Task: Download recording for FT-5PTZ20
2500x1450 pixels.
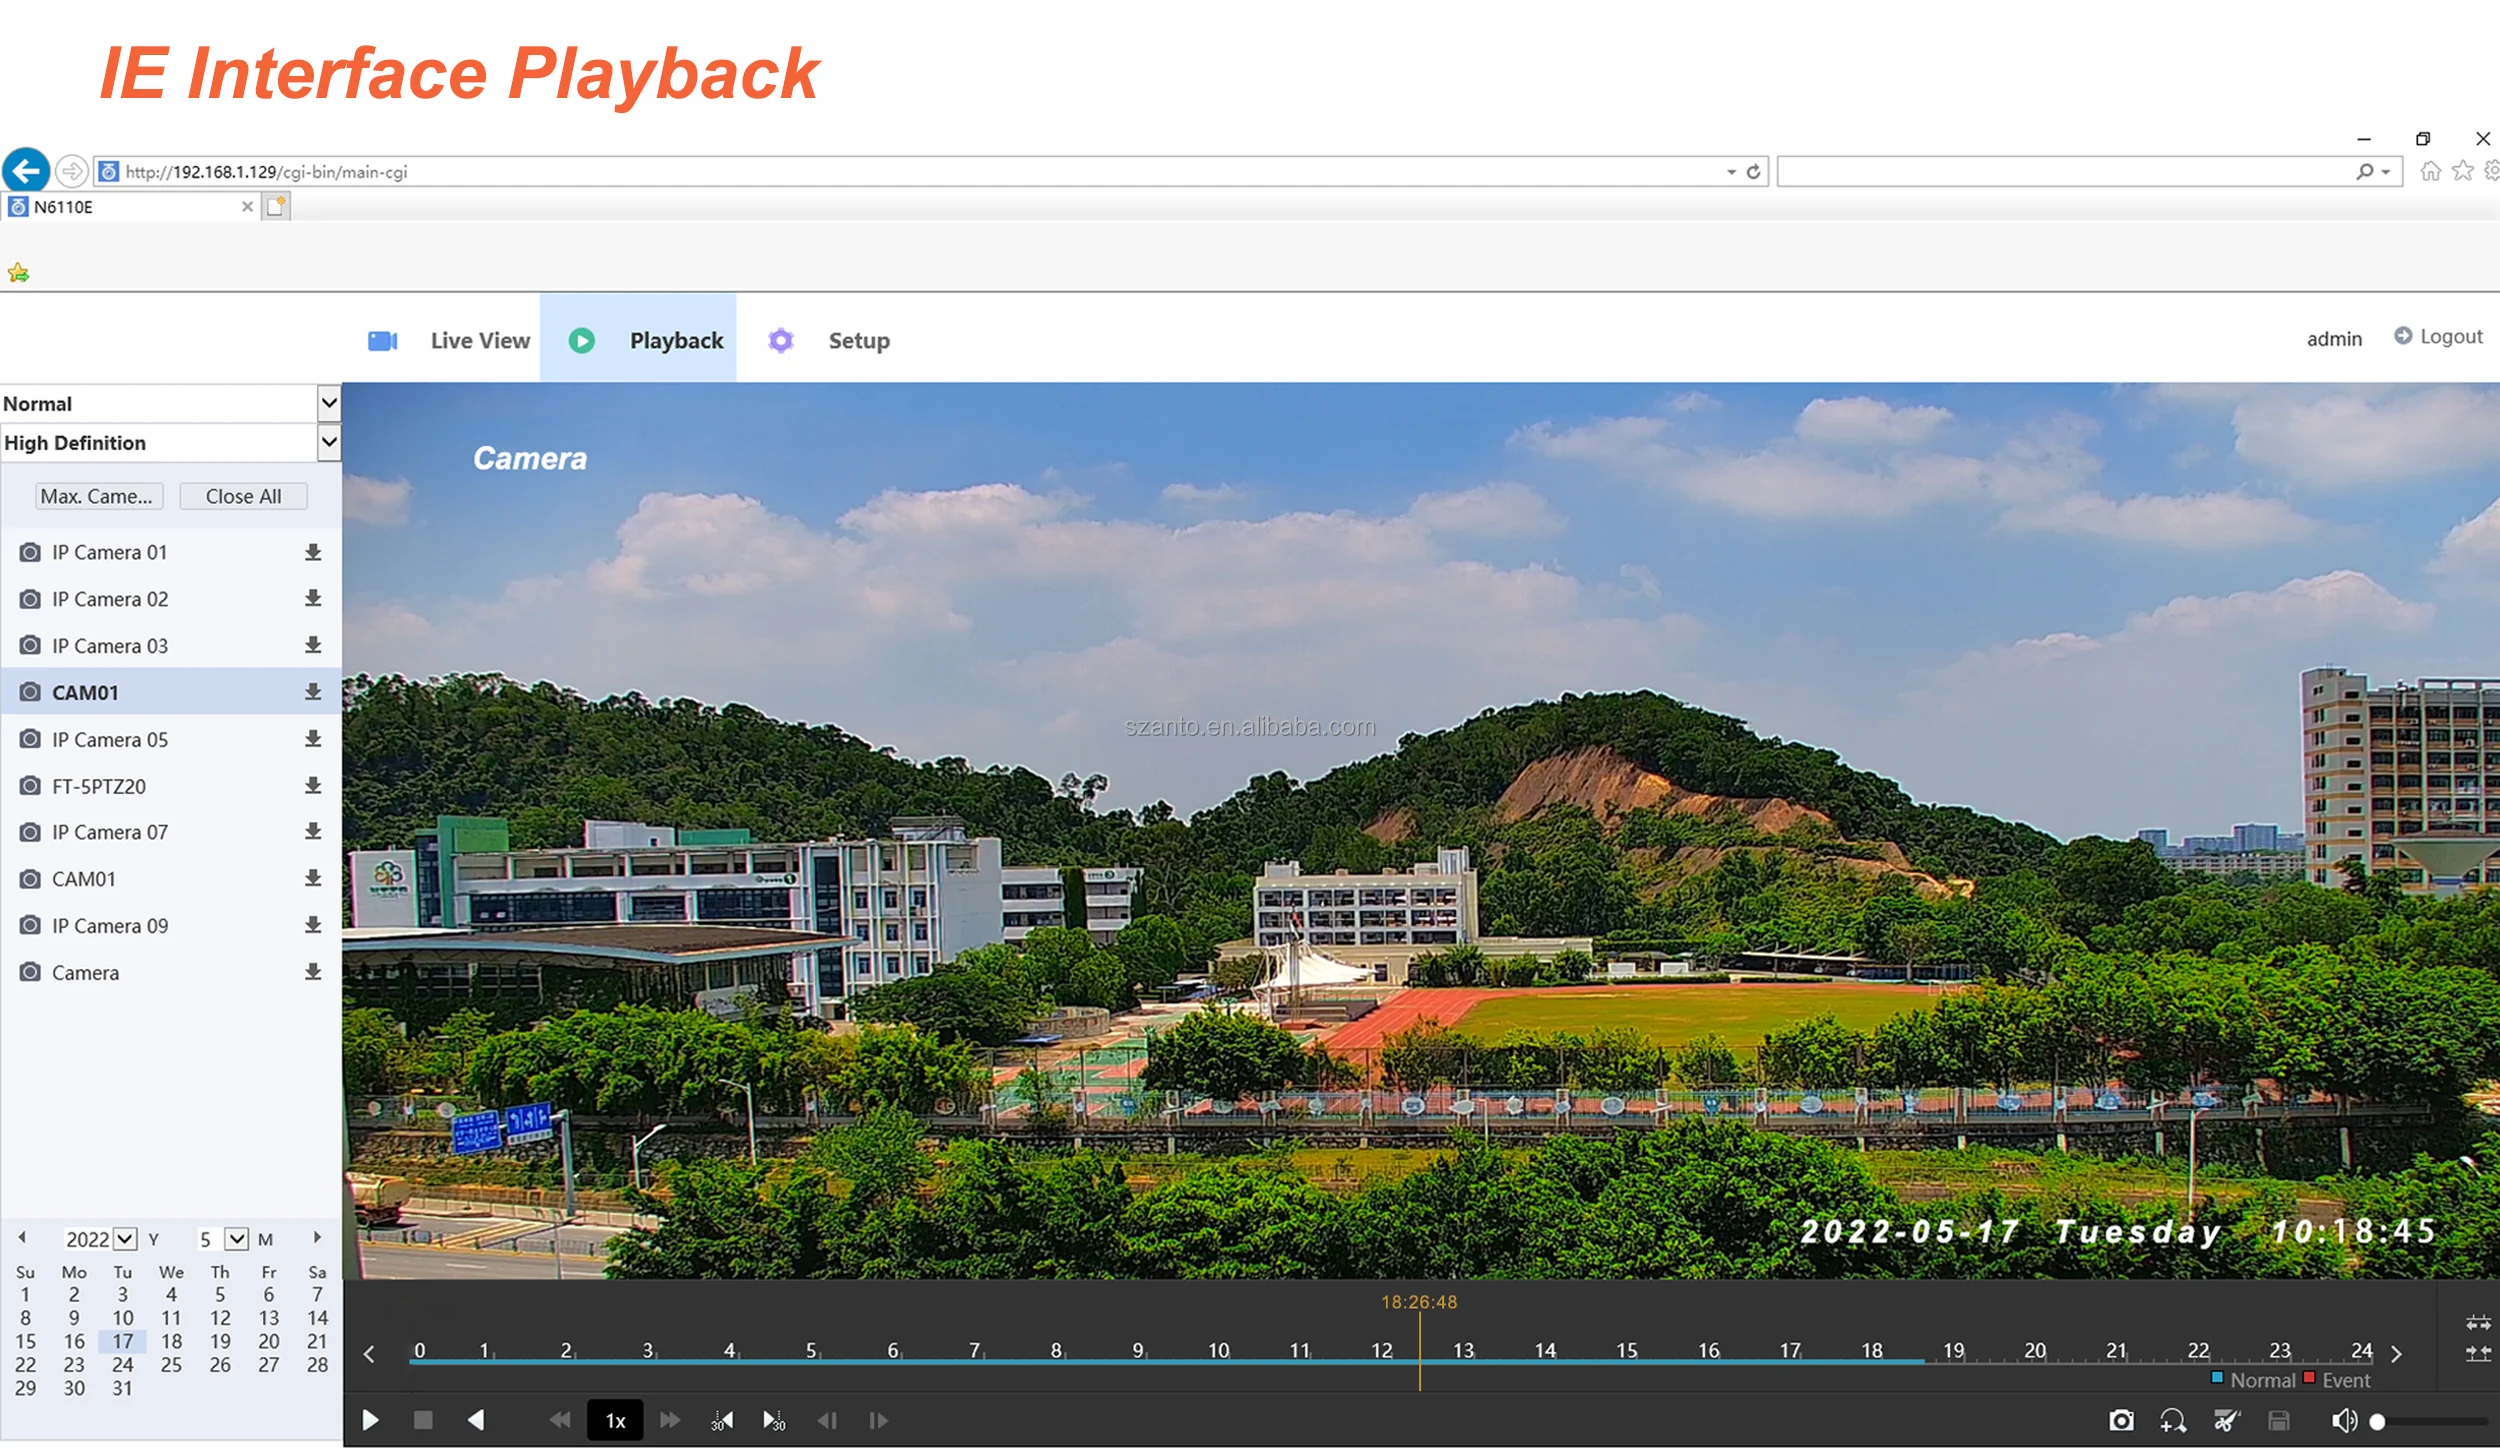Action: 313,785
